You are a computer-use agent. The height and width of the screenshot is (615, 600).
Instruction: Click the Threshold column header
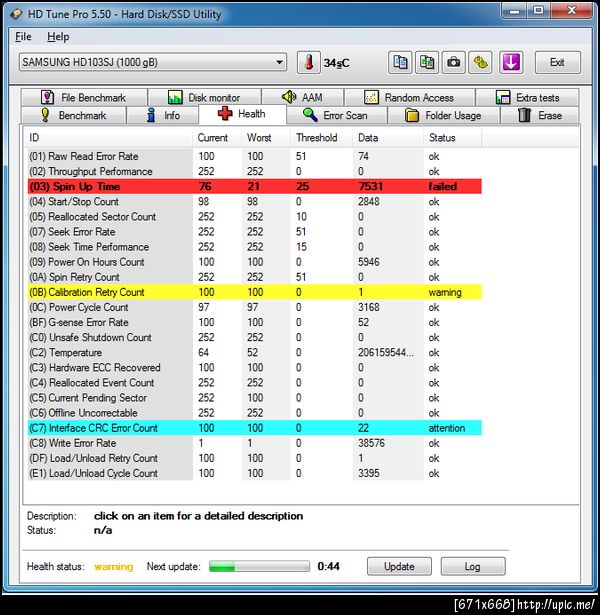321,138
